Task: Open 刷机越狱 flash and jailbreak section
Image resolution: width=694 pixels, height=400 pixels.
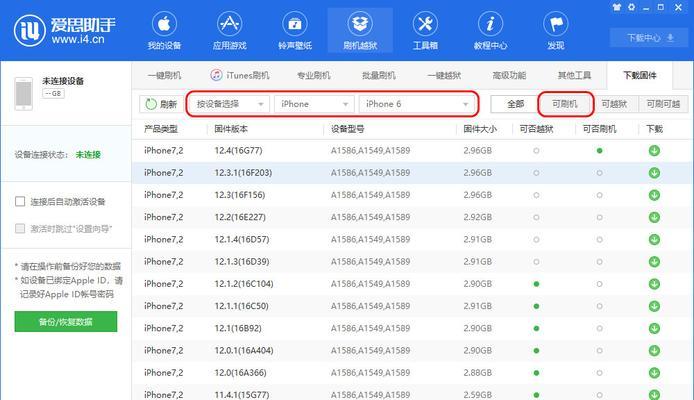Action: (x=360, y=30)
